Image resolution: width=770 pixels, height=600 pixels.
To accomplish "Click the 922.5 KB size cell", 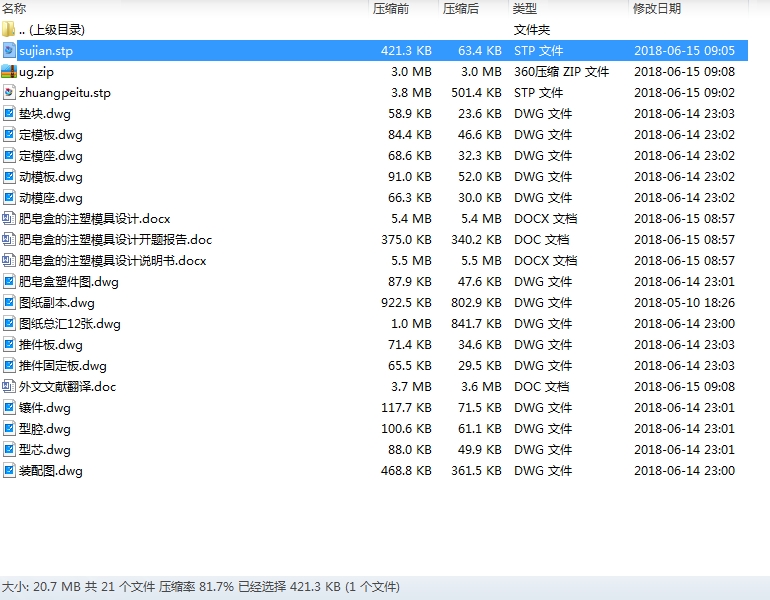I will click(x=406, y=302).
